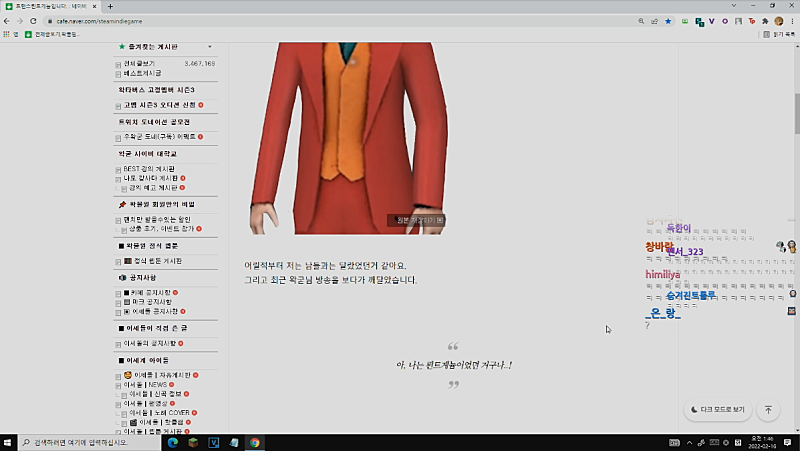Screen dimensions: 800x451
Task: Reload the page with the refresh icon
Action: (35, 20)
